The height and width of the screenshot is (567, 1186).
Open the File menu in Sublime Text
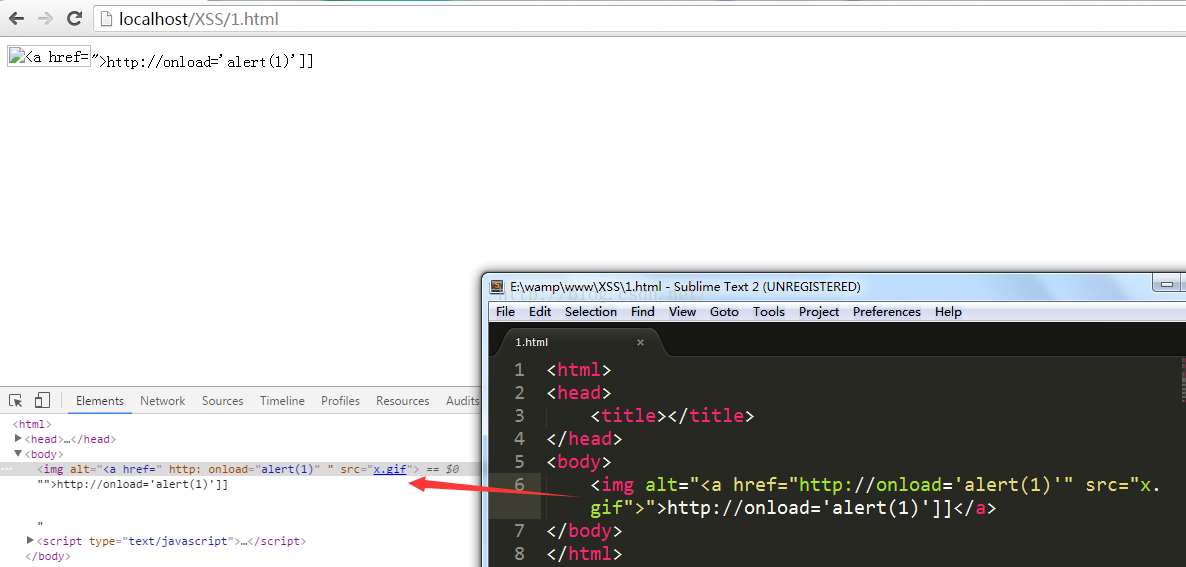tap(505, 311)
